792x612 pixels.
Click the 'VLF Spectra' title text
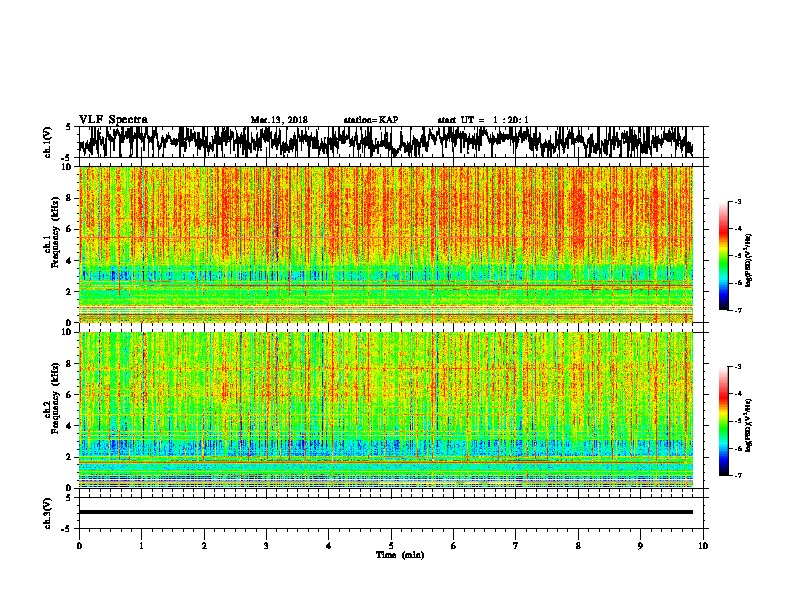point(114,119)
